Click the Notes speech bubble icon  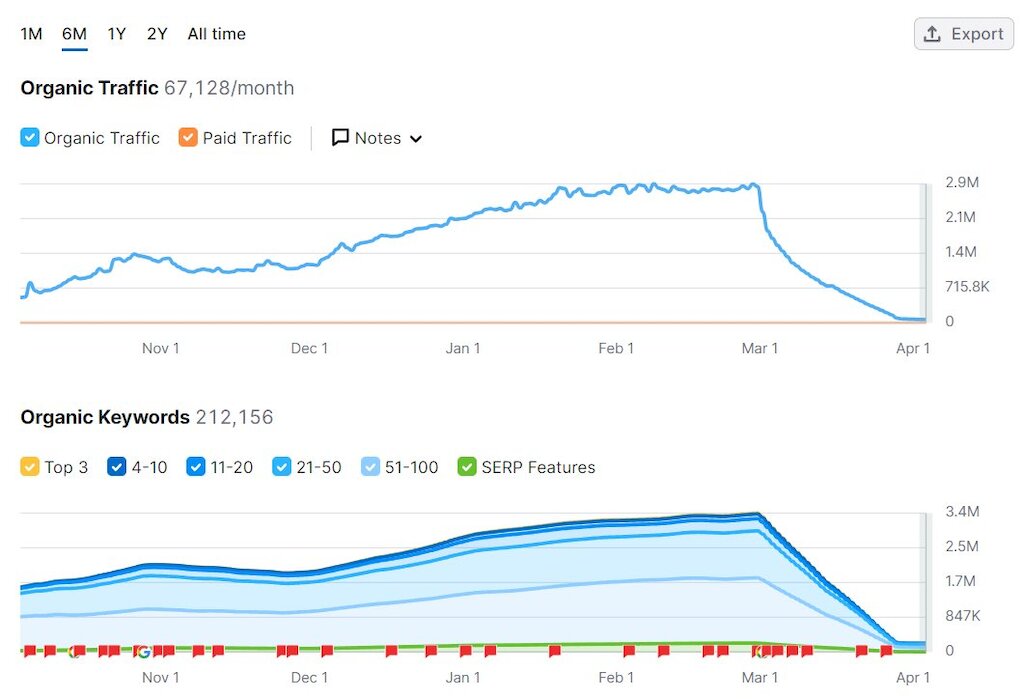[x=340, y=138]
